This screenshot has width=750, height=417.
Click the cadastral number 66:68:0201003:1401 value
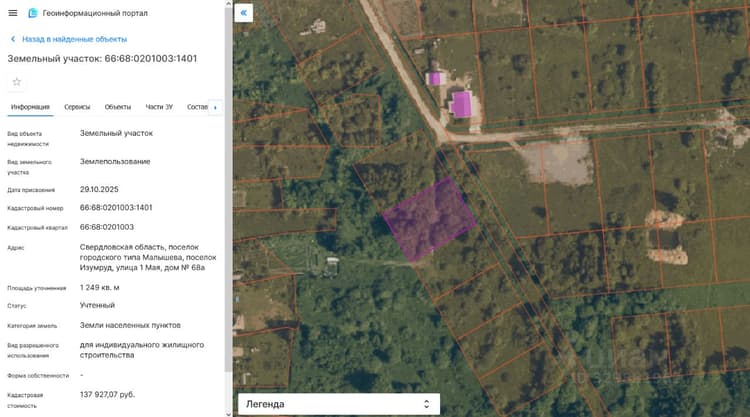[x=116, y=208]
